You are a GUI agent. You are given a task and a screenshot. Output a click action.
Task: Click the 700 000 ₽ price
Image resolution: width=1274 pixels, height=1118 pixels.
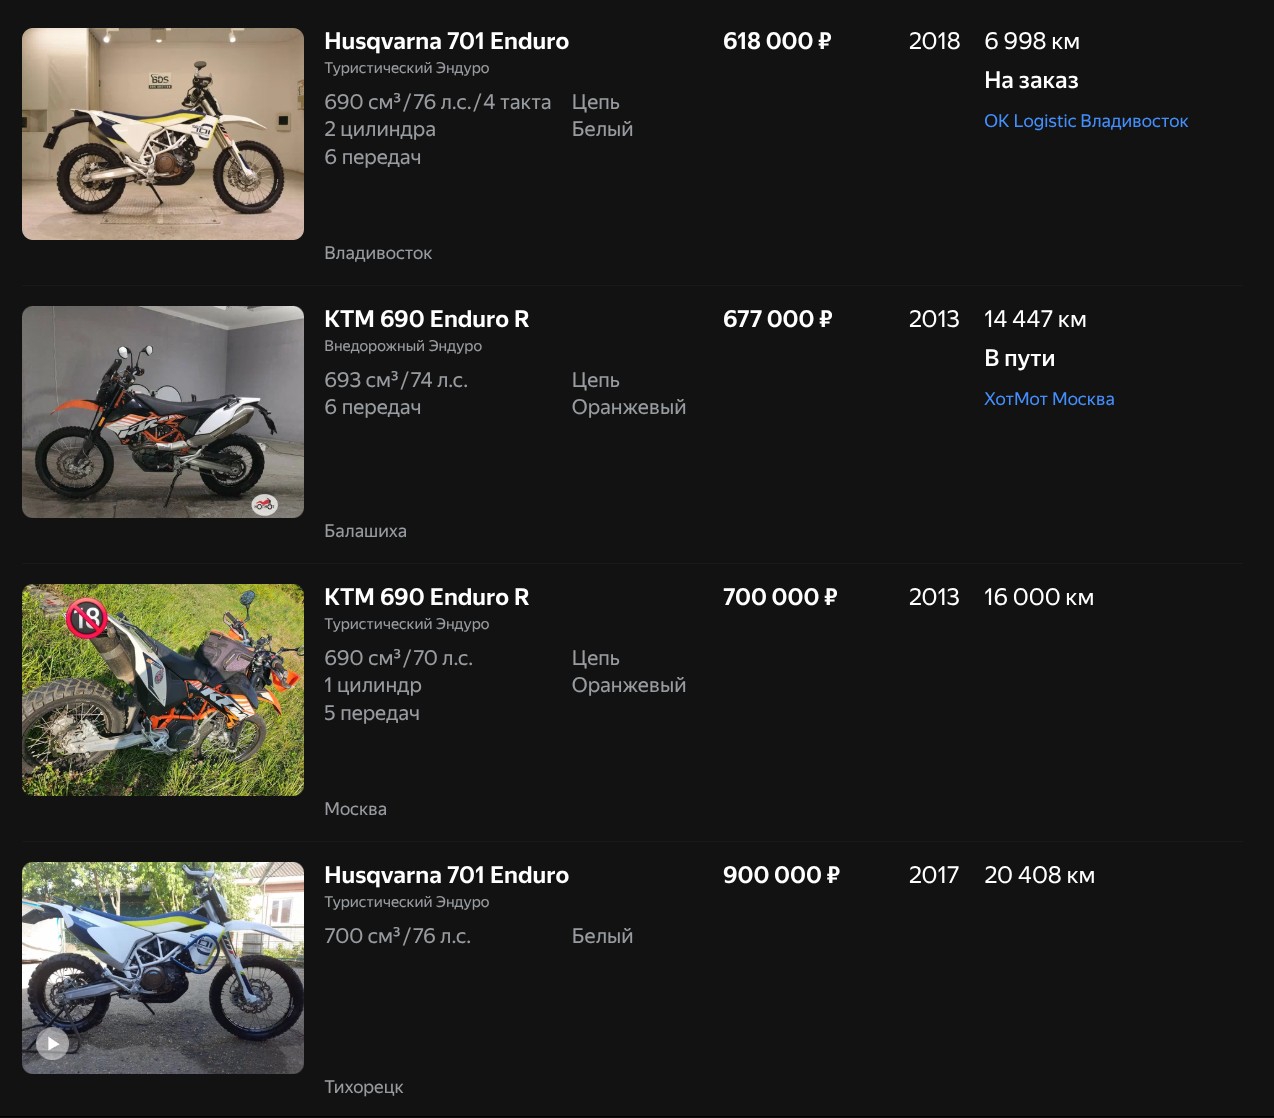click(780, 597)
